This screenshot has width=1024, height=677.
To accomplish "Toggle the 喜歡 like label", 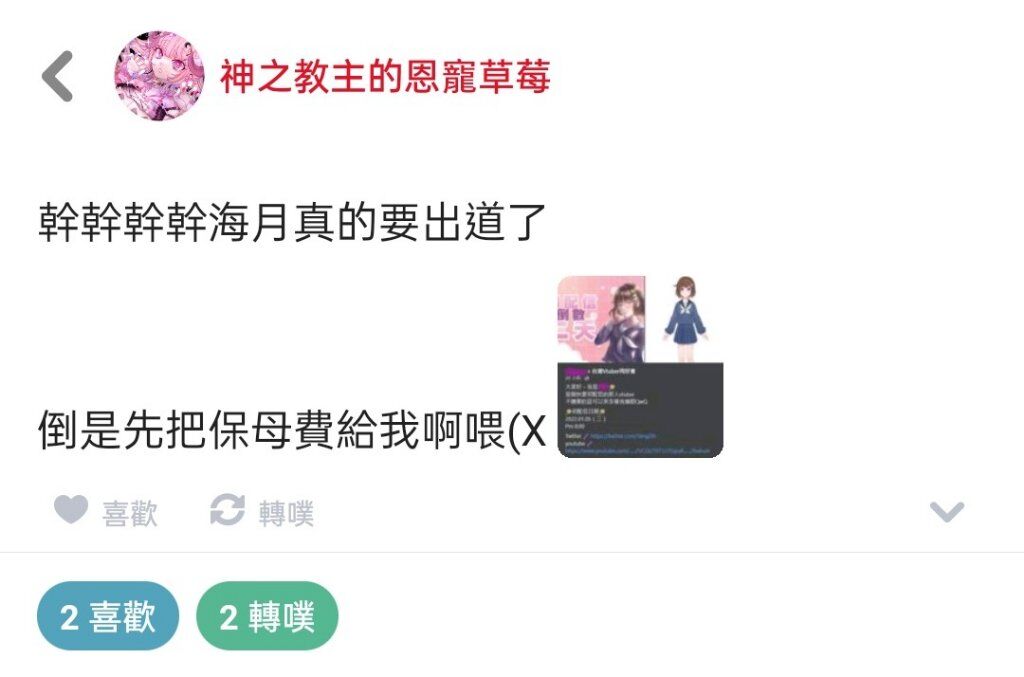I will coord(130,513).
